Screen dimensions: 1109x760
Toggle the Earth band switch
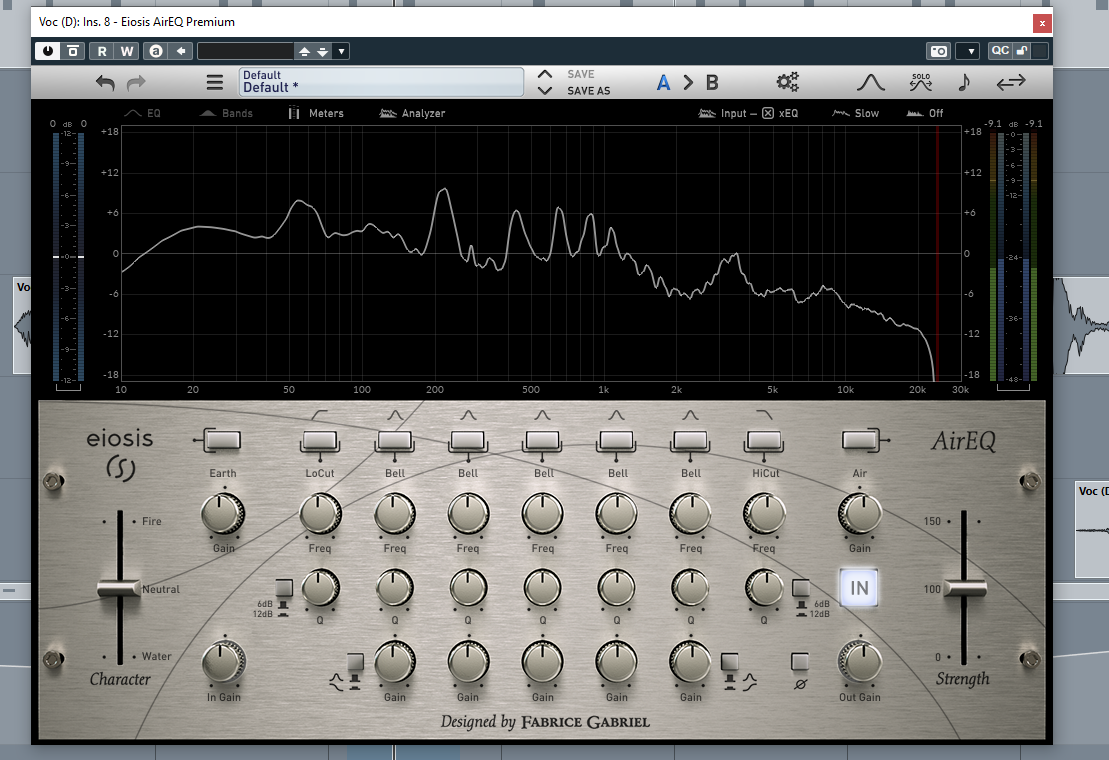pyautogui.click(x=221, y=440)
